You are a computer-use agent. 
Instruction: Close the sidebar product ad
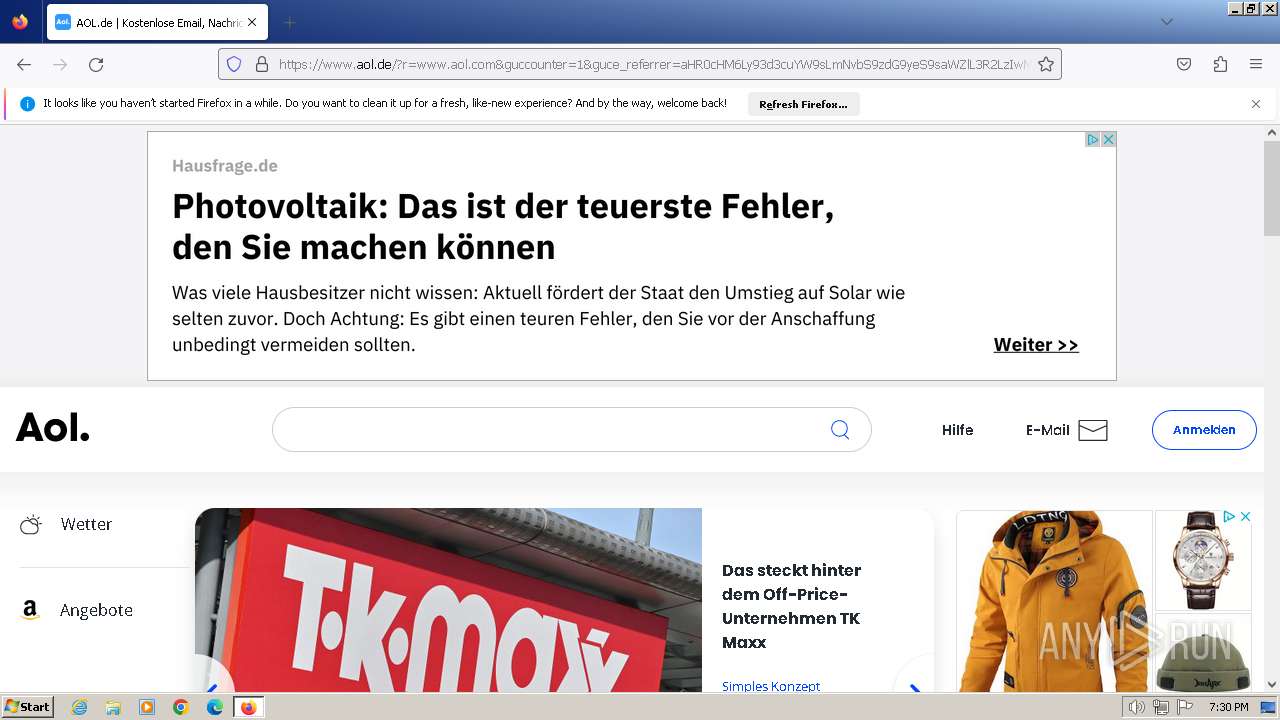coord(1245,516)
